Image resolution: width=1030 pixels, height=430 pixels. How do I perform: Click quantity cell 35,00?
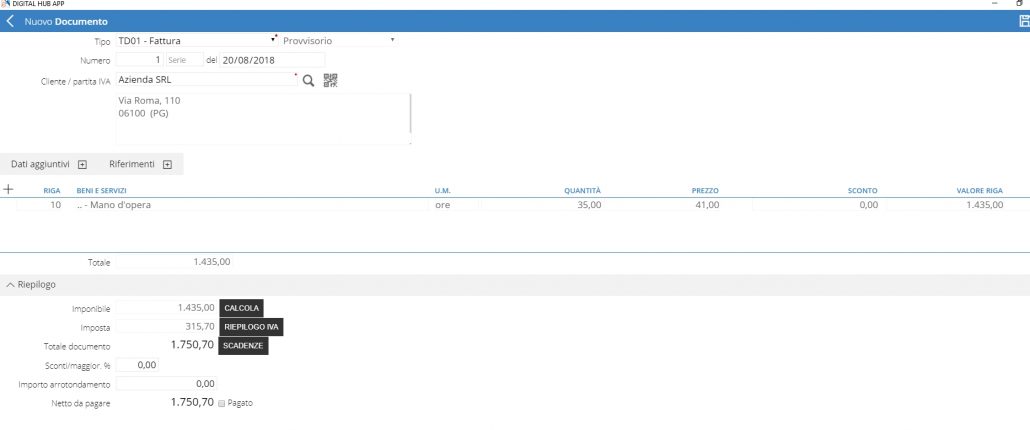coord(543,205)
